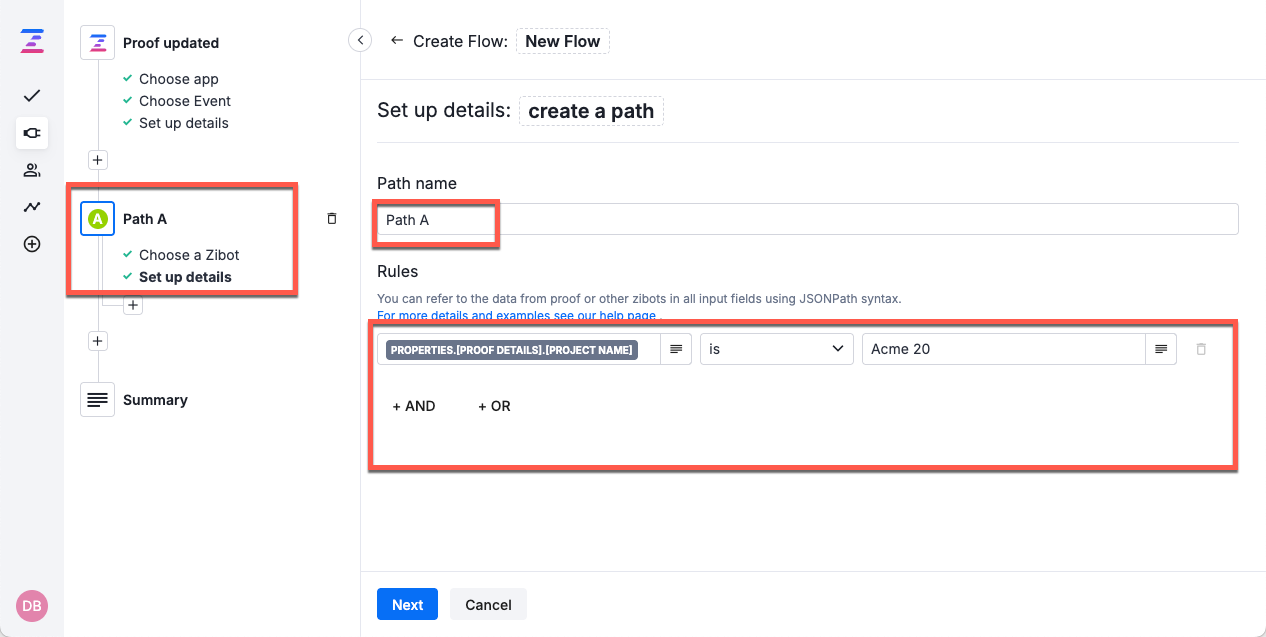
Task: Click the delete icon for the rule row
Action: click(1201, 349)
